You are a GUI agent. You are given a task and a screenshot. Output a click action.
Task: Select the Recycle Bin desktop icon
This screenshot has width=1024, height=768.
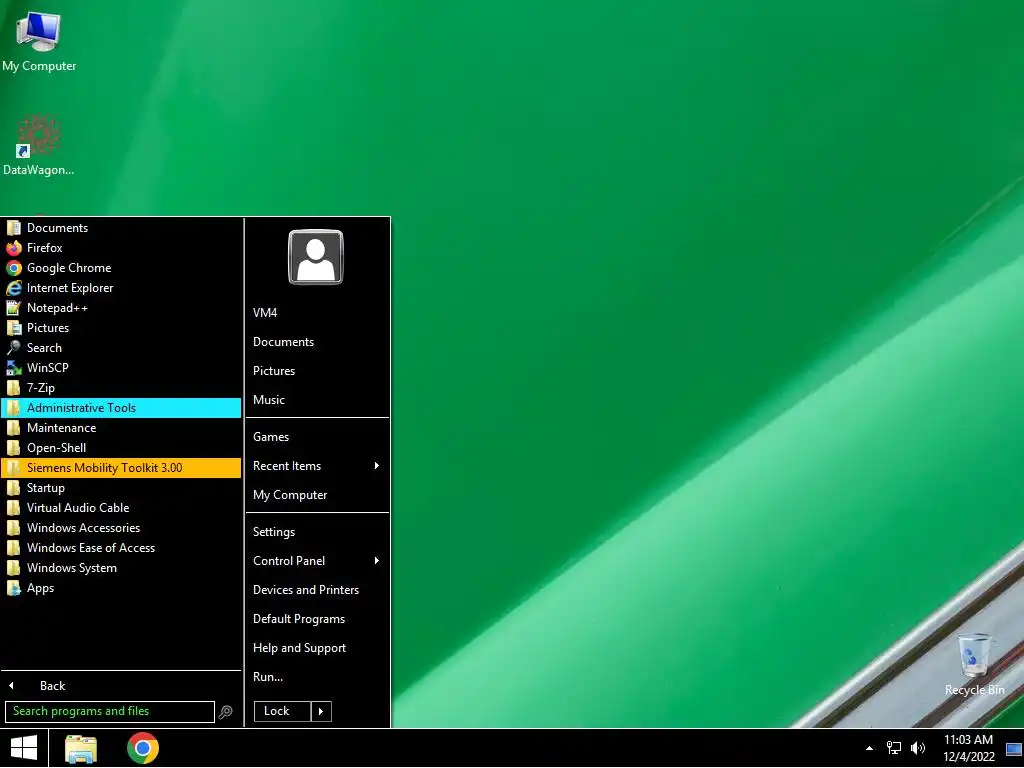[974, 665]
